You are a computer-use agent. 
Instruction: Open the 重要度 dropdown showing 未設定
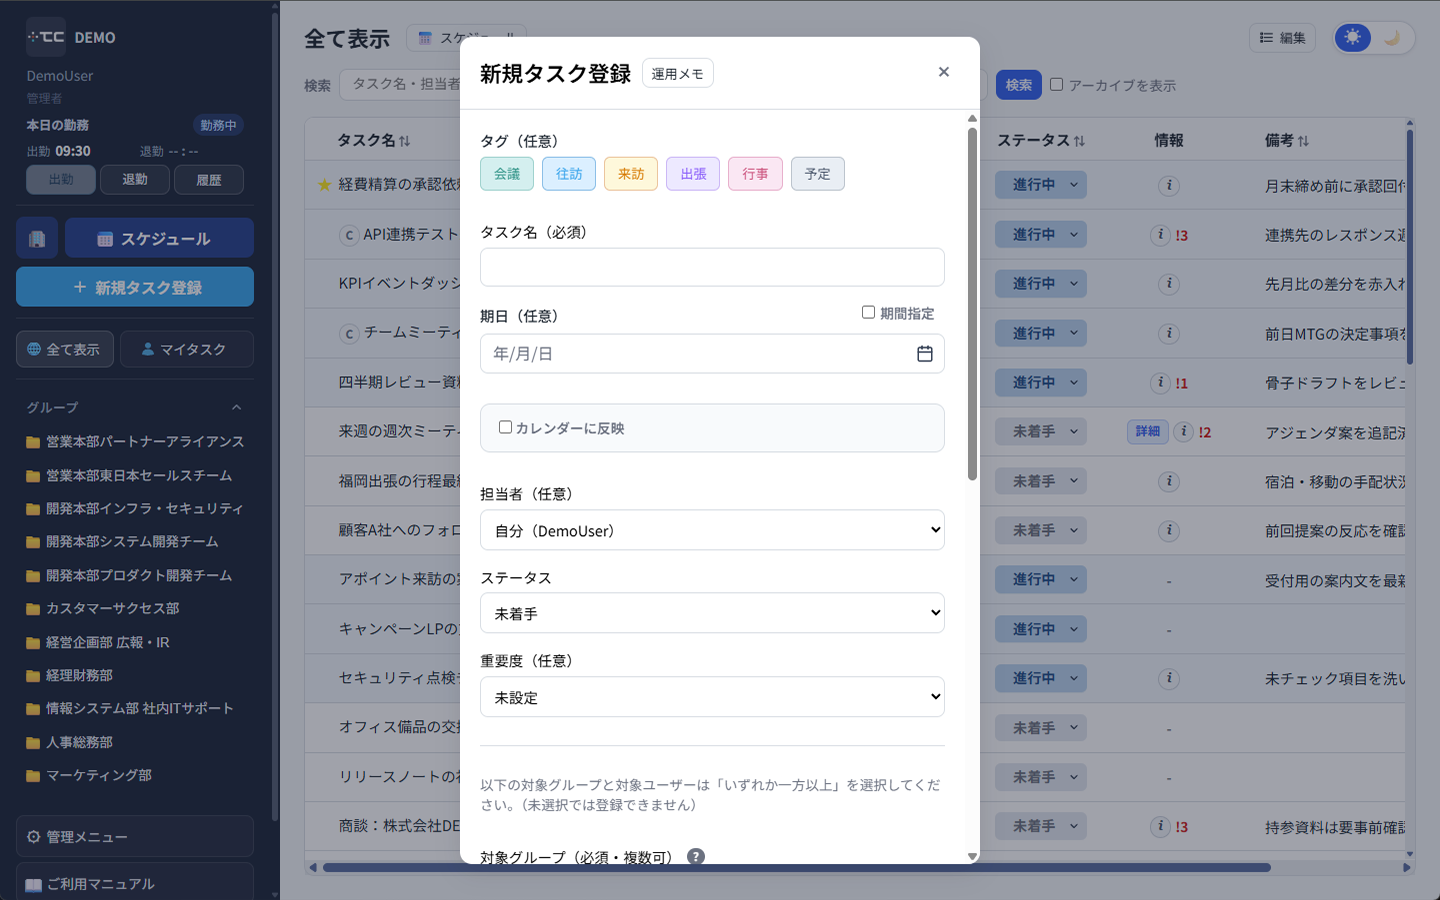[x=712, y=697]
